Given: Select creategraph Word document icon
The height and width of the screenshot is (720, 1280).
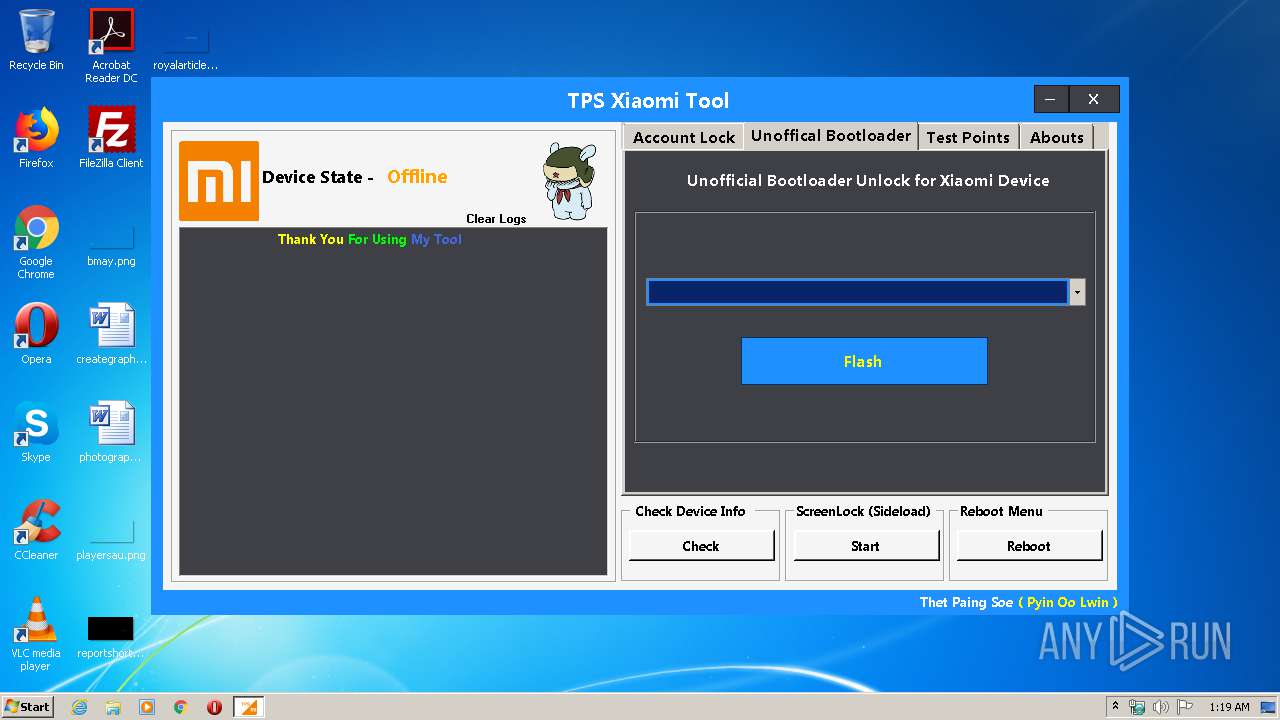Looking at the screenshot, I should (x=111, y=334).
